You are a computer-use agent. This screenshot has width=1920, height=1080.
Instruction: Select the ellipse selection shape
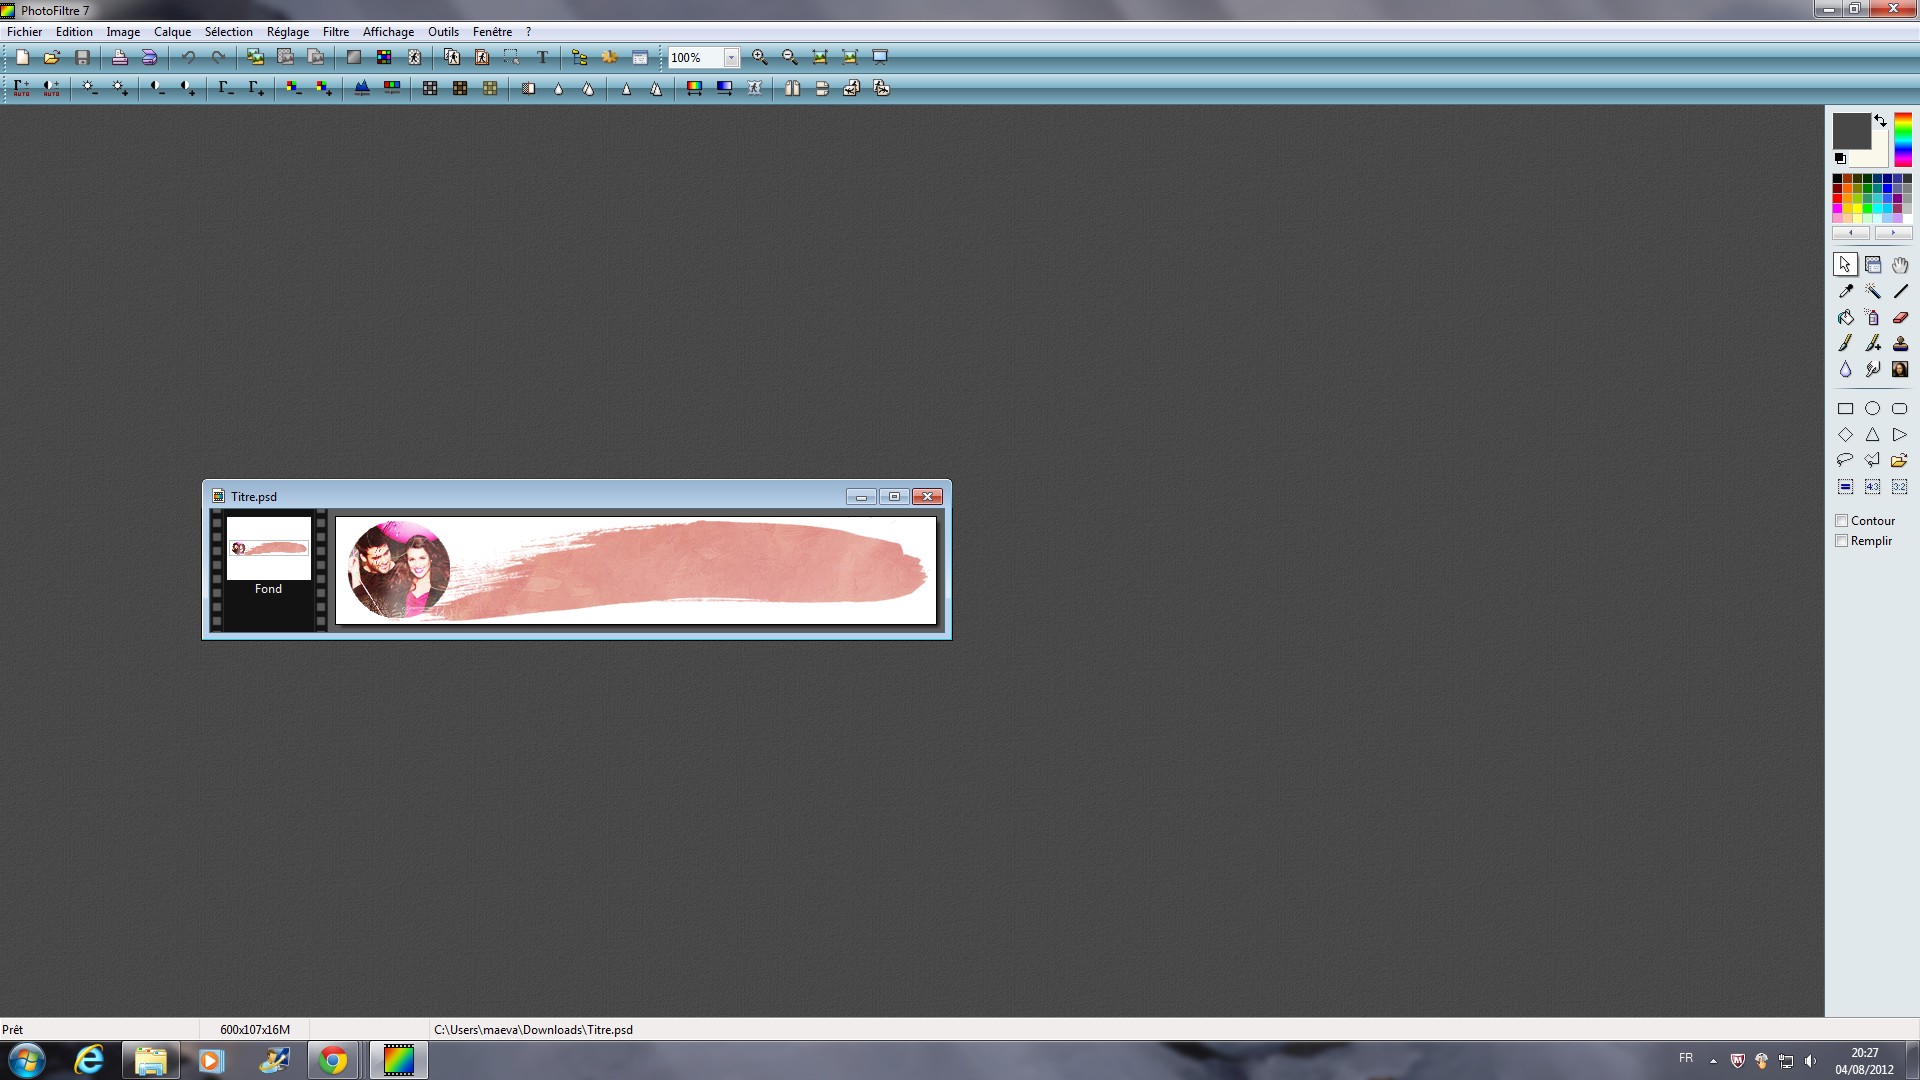coord(1872,408)
